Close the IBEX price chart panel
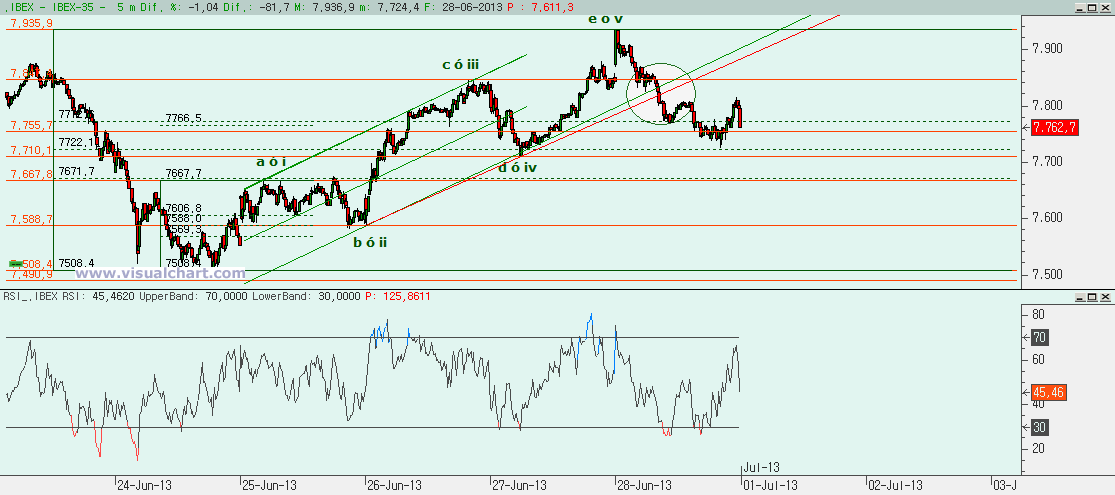1115x495 pixels. 1106,6
